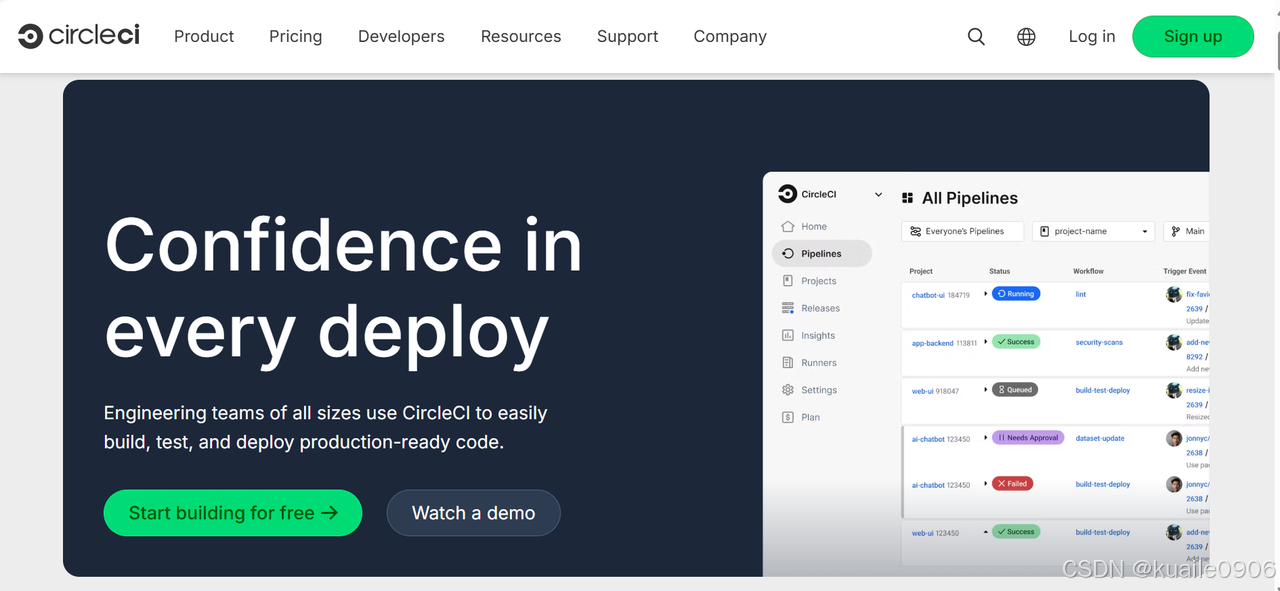The height and width of the screenshot is (591, 1280).
Task: Expand the chatbot-ui 184719 row arrow
Action: [x=986, y=294]
